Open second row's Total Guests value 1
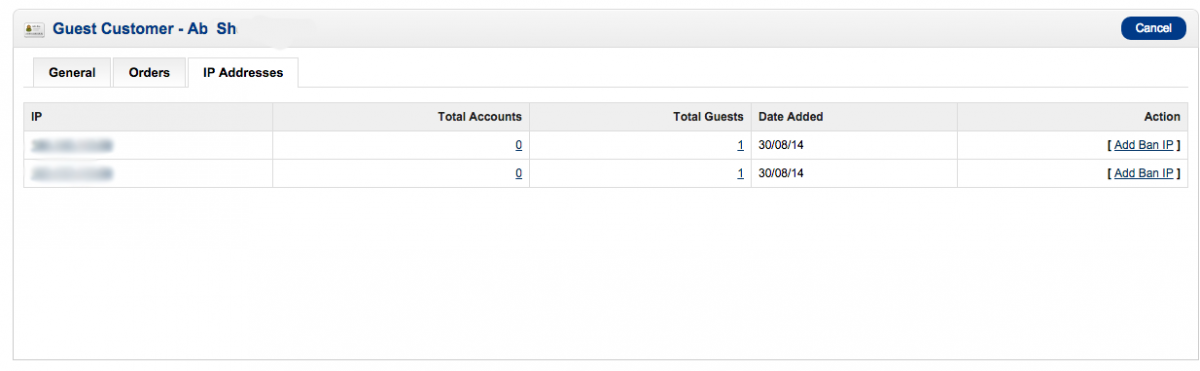 [x=740, y=173]
